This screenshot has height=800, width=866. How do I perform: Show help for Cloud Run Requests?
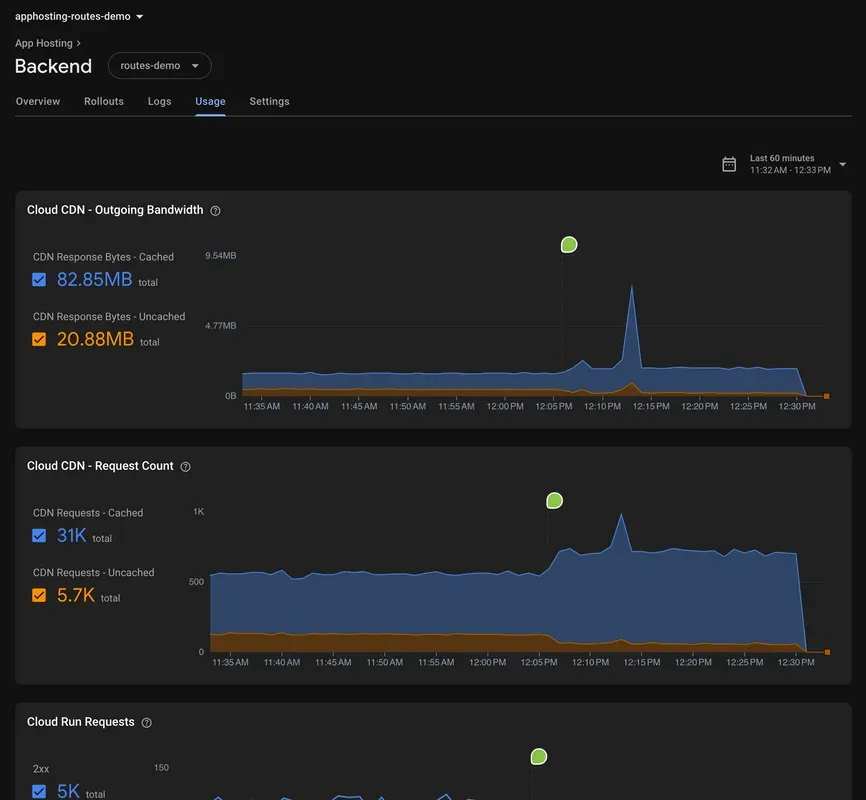146,723
